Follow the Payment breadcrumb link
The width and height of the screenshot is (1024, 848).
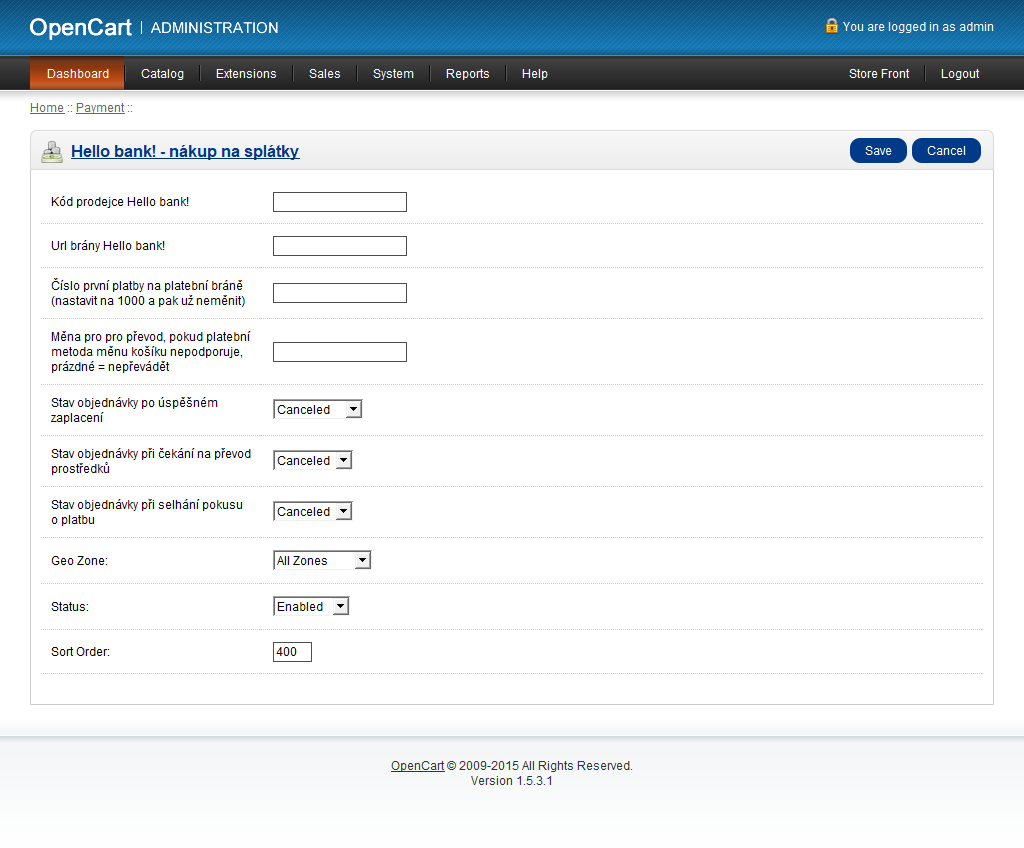pos(100,108)
